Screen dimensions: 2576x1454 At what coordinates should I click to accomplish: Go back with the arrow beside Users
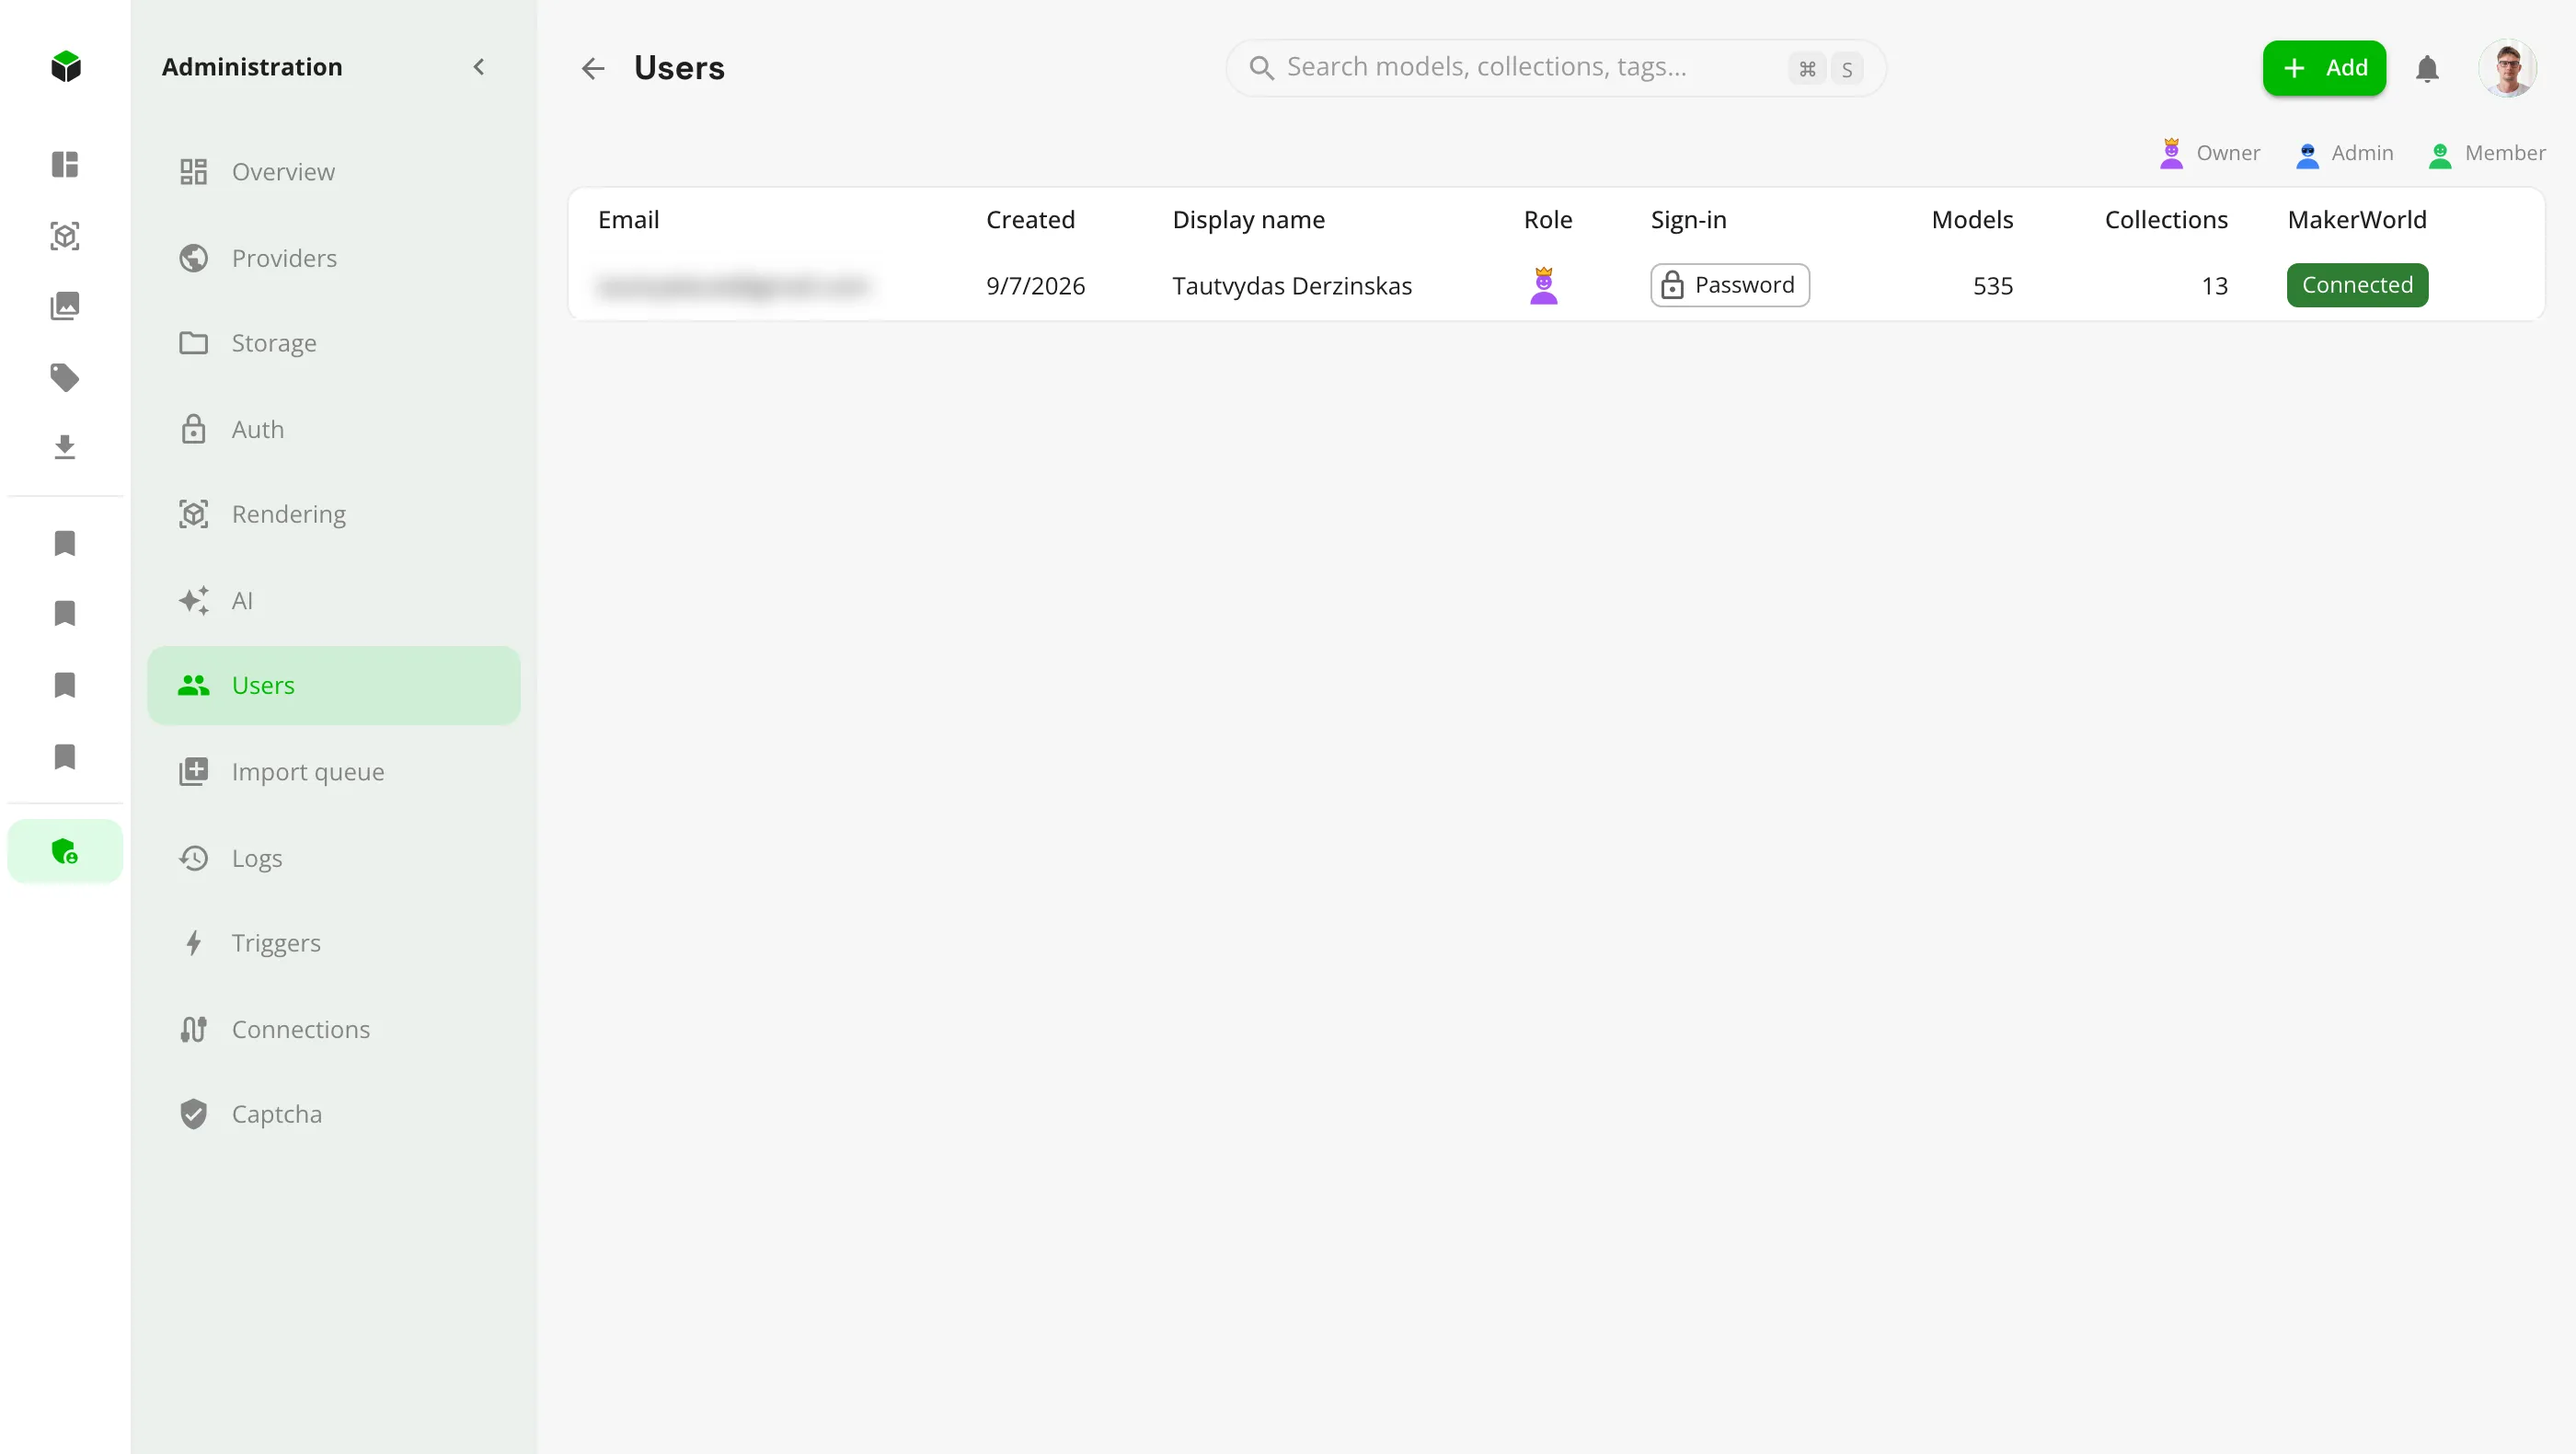pyautogui.click(x=593, y=68)
